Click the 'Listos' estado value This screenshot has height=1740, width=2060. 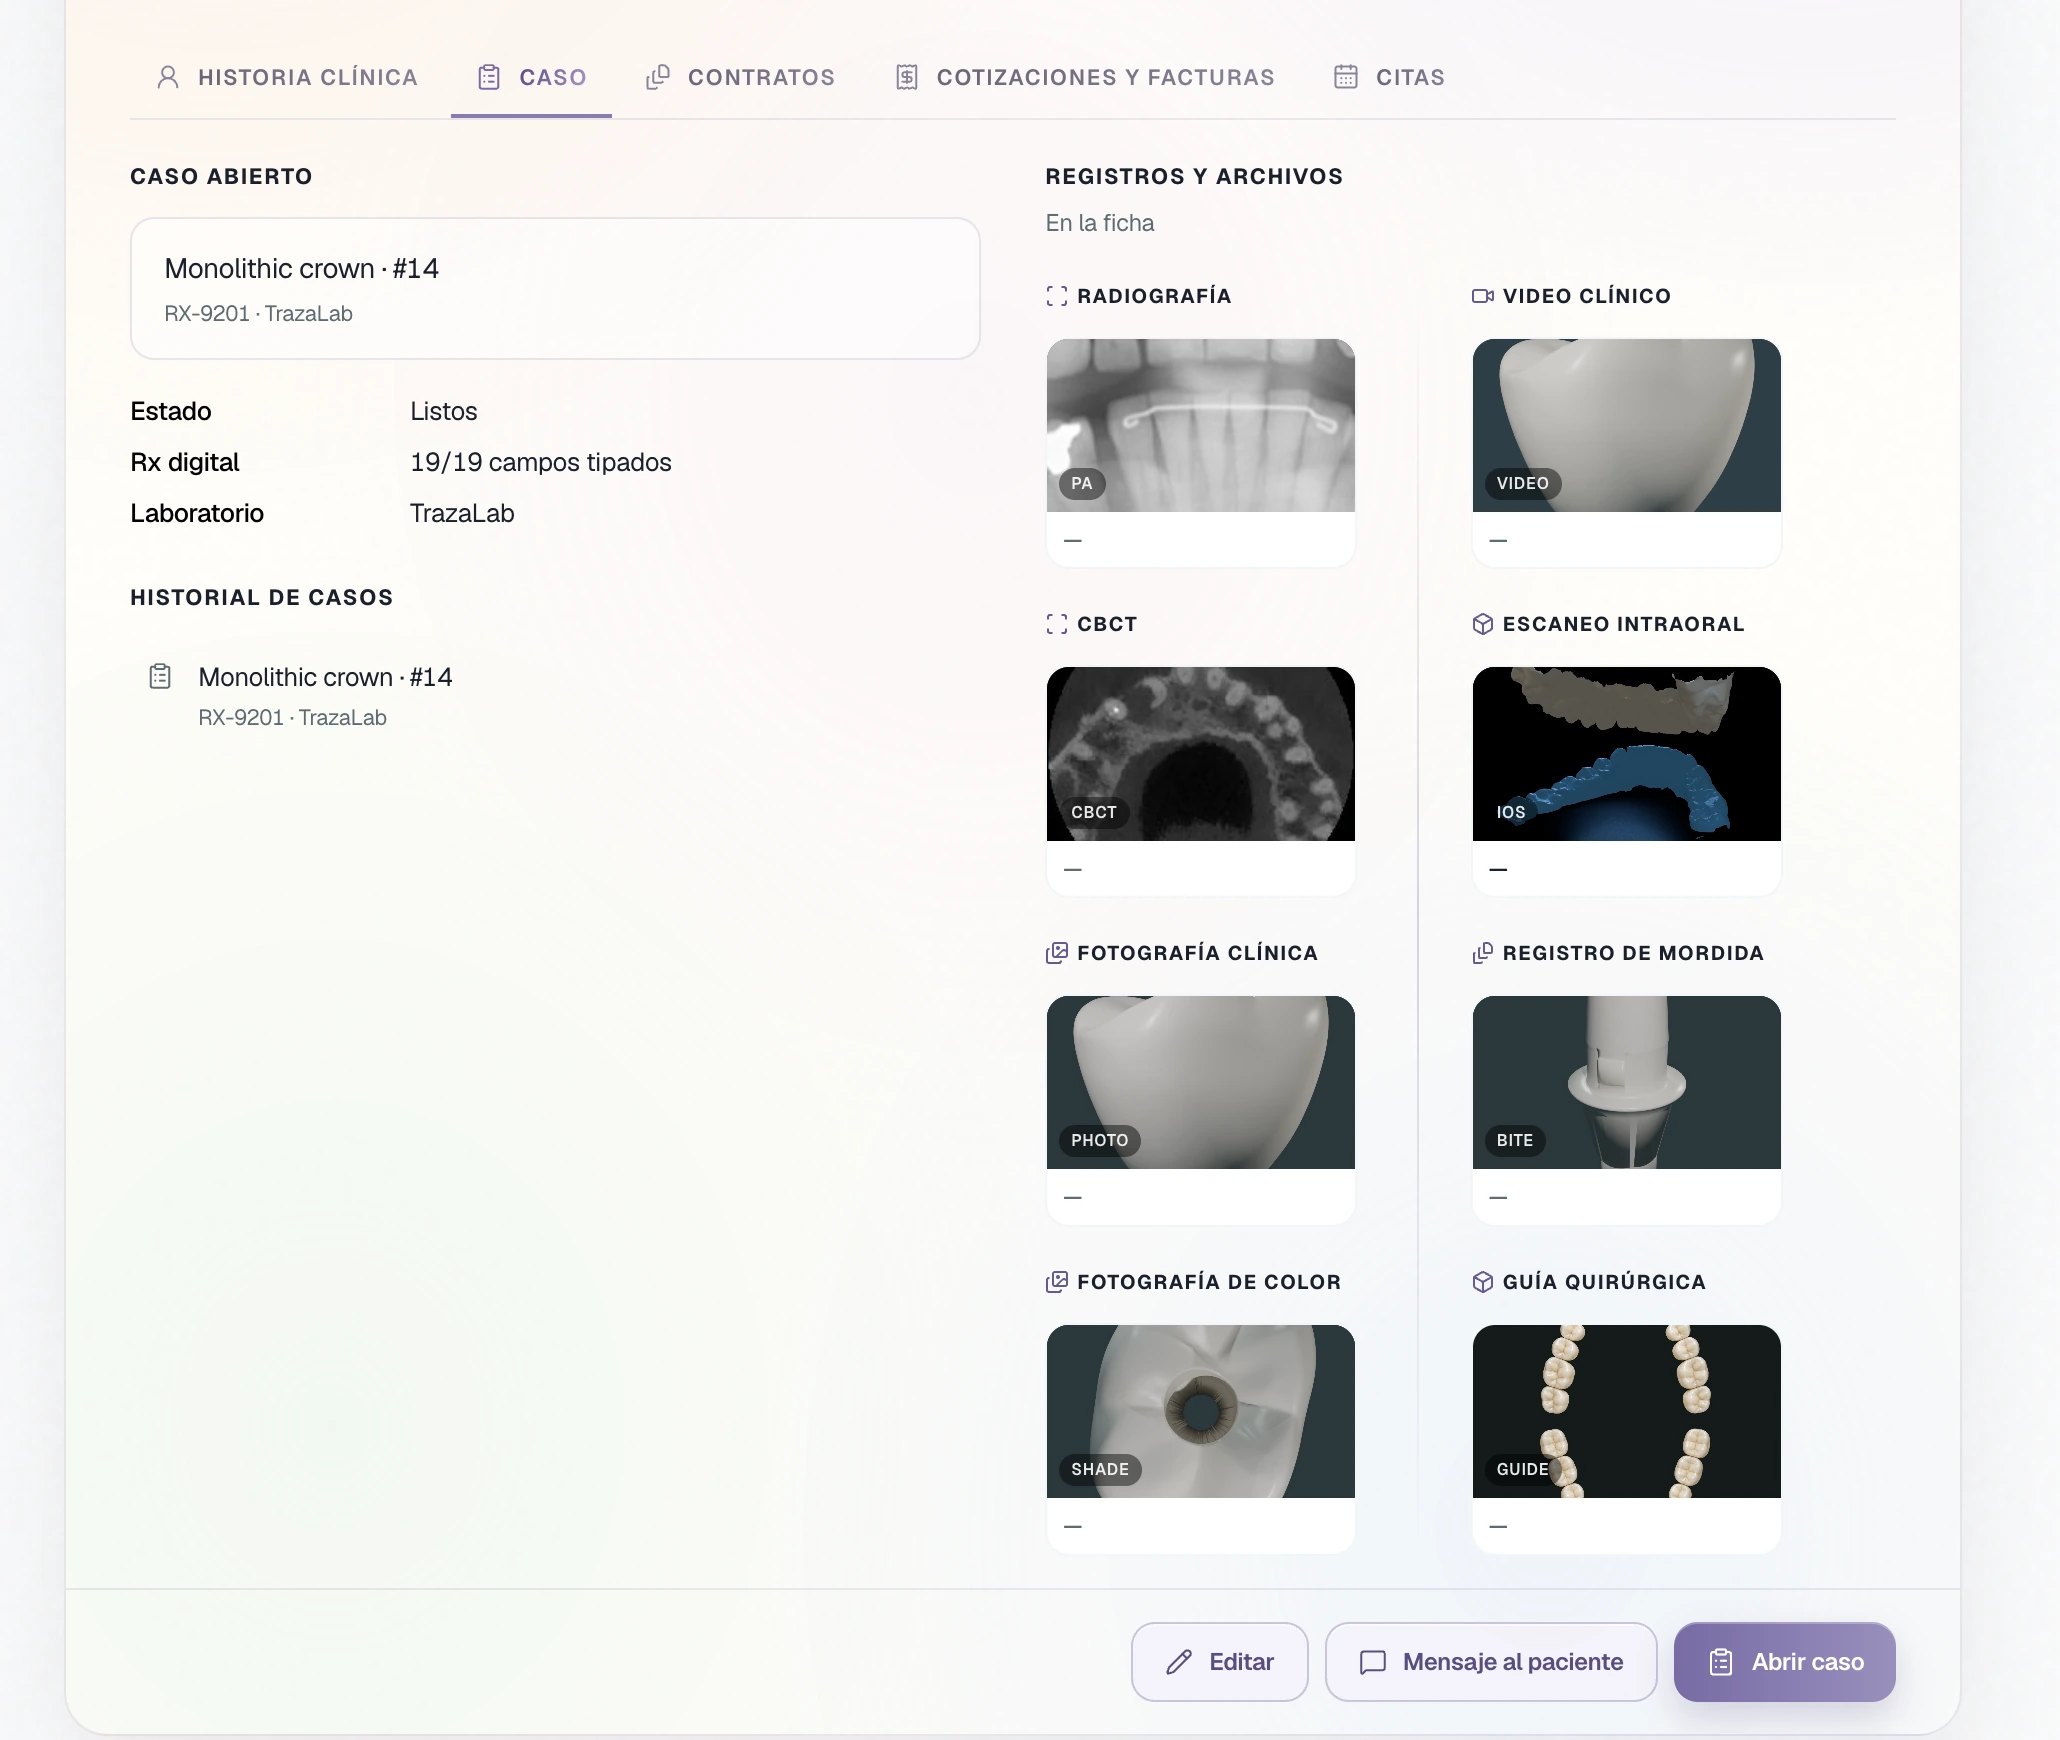coord(444,411)
